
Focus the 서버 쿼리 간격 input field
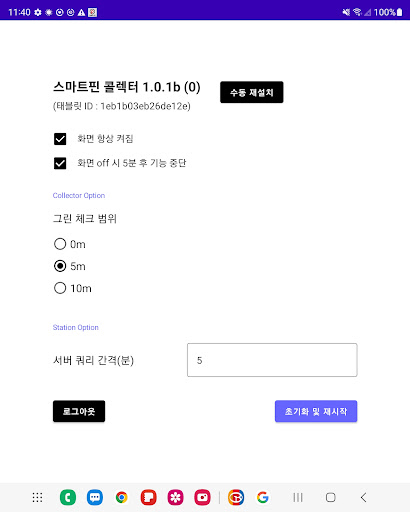tap(272, 360)
